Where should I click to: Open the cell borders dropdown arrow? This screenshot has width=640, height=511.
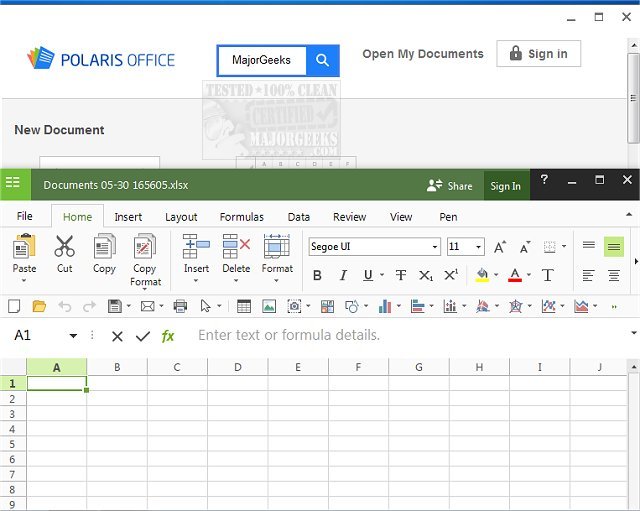(x=564, y=246)
